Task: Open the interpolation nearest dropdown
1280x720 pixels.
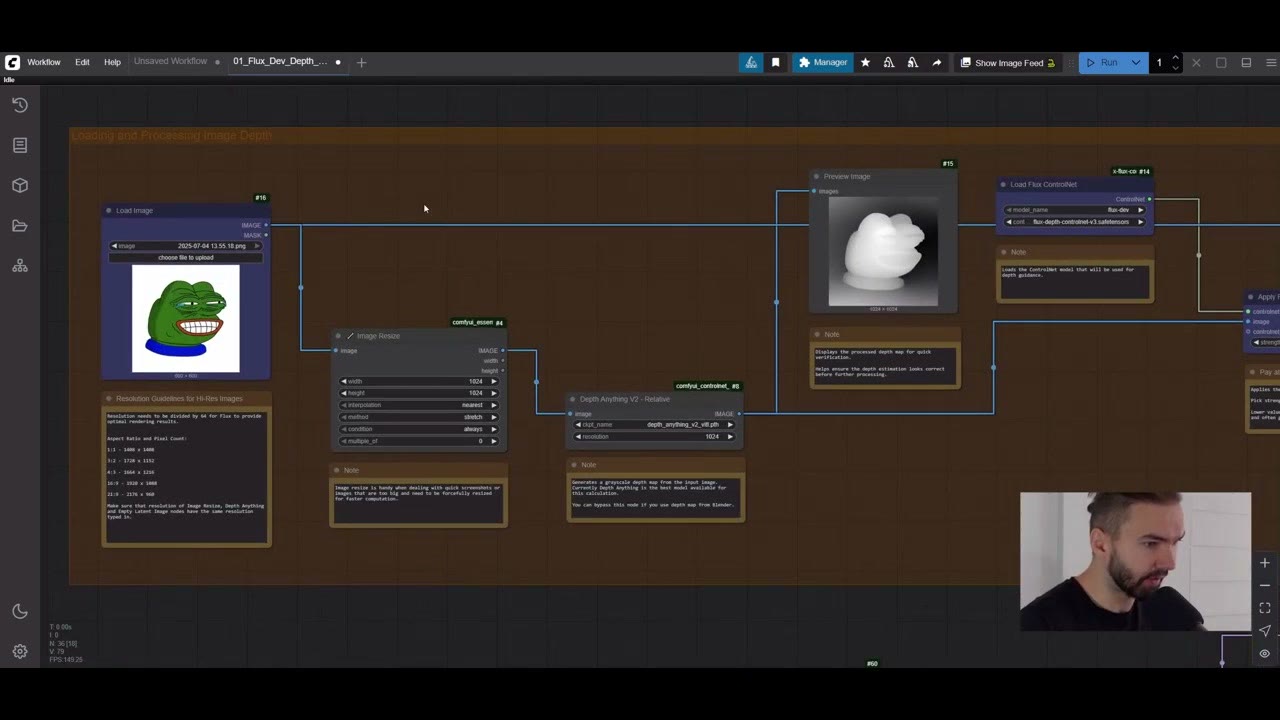Action: pos(419,405)
